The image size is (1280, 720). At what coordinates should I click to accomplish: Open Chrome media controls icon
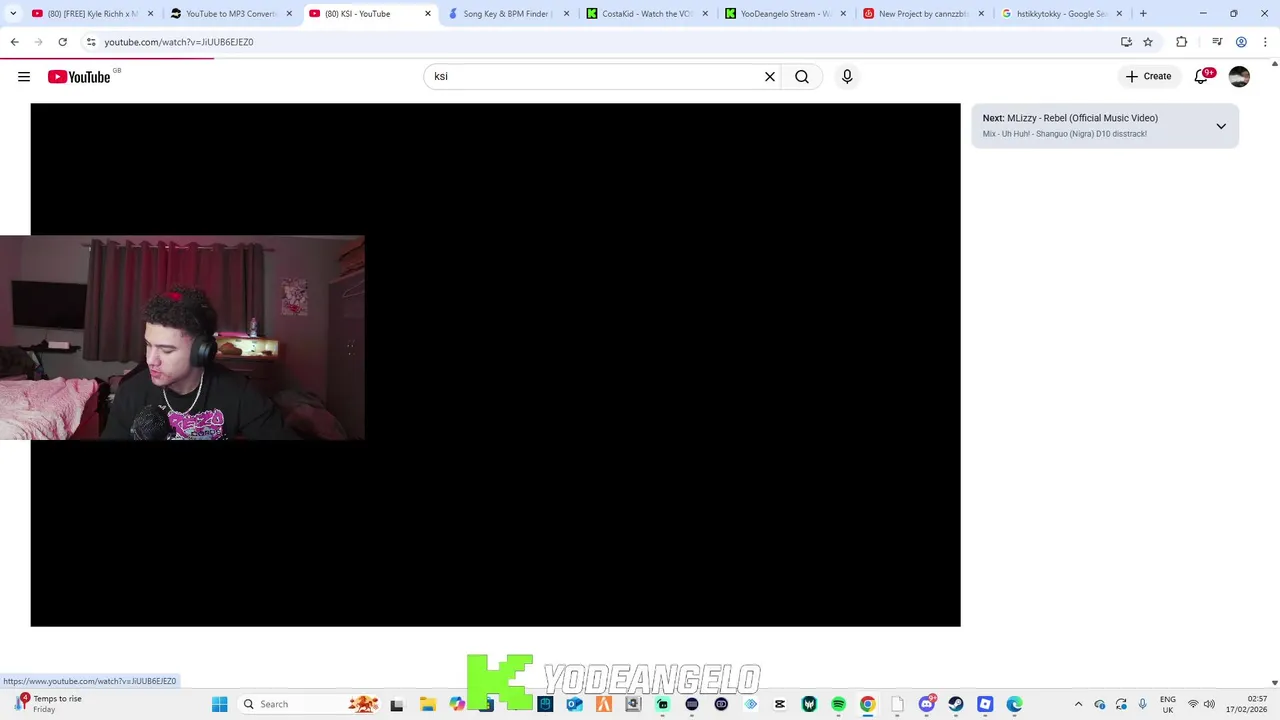tap(1217, 42)
